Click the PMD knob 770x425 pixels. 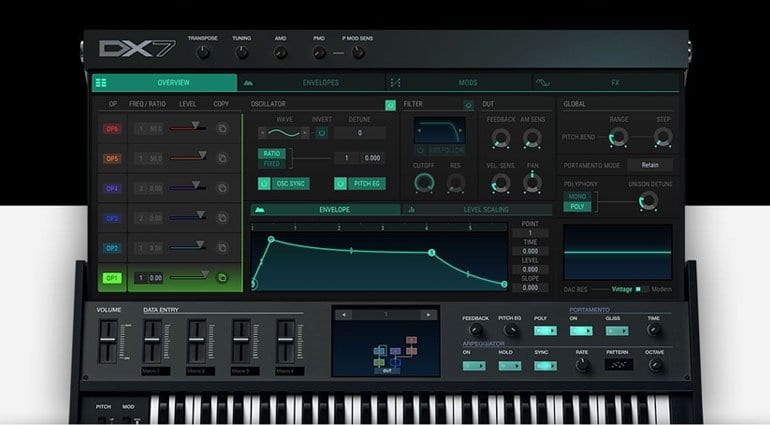tap(319, 52)
